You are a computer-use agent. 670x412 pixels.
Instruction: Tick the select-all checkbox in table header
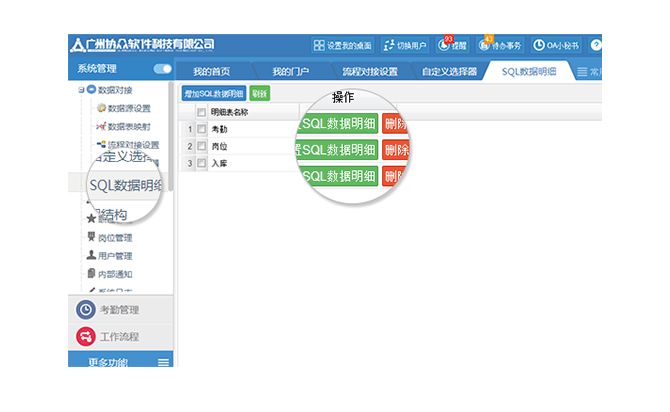pos(201,112)
